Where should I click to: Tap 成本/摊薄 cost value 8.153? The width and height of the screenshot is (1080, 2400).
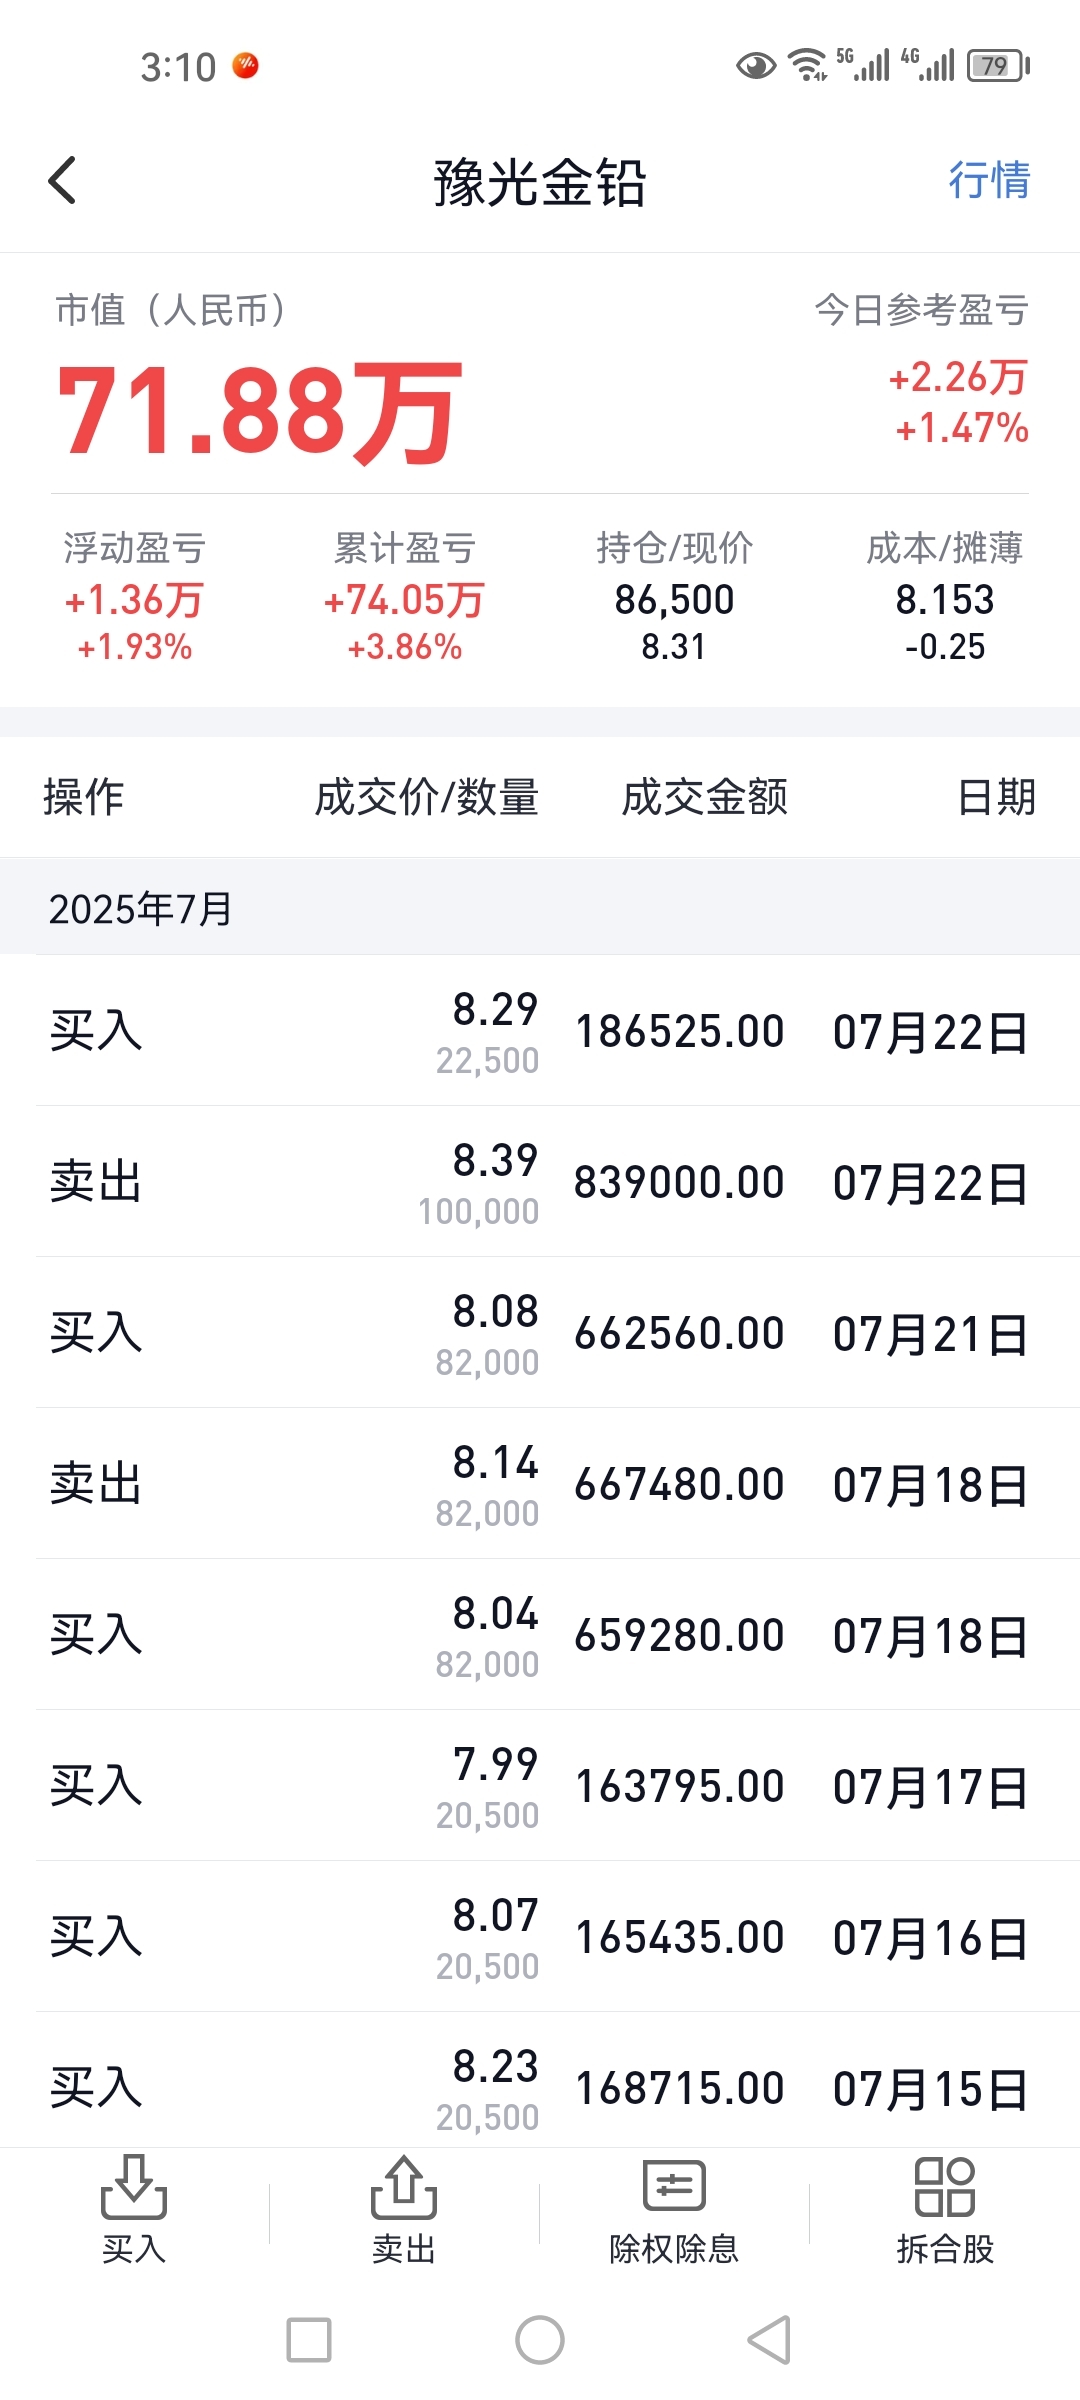pos(945,600)
